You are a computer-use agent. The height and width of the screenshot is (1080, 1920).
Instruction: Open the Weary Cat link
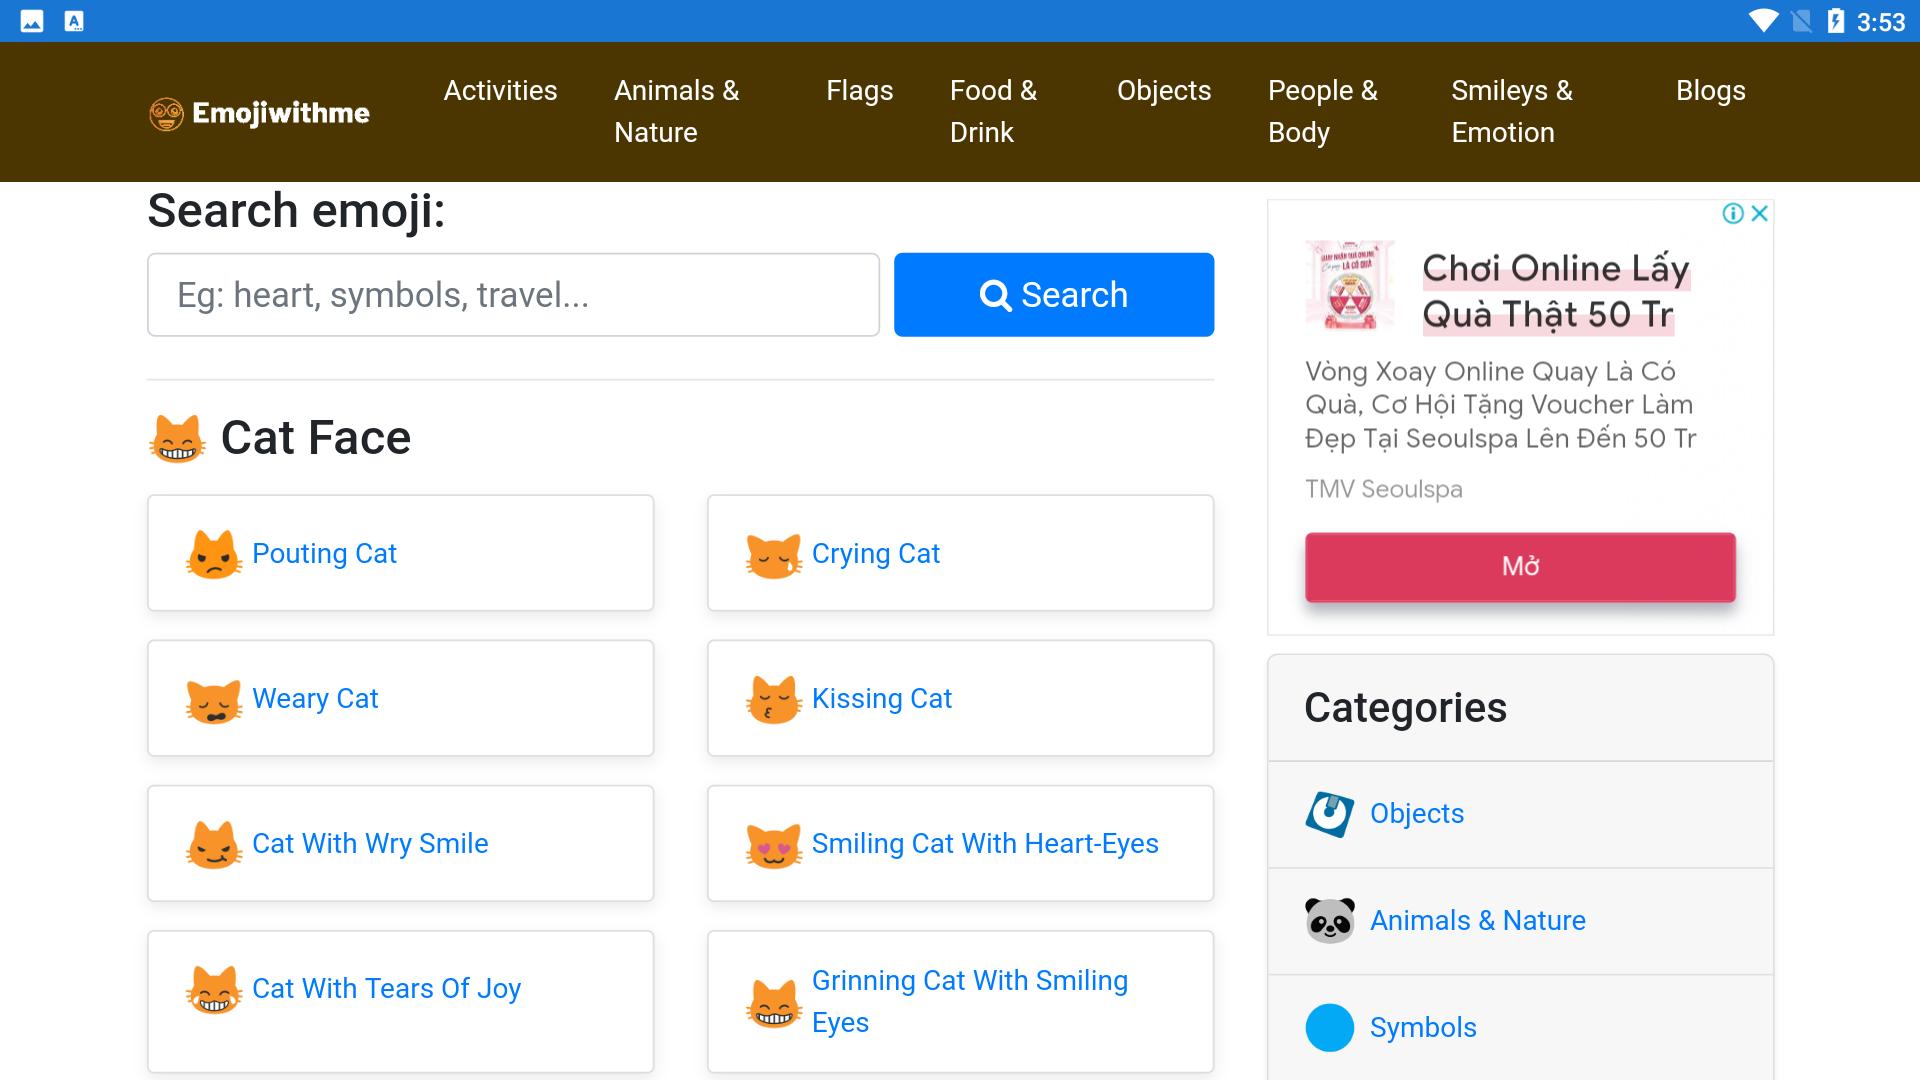click(315, 699)
